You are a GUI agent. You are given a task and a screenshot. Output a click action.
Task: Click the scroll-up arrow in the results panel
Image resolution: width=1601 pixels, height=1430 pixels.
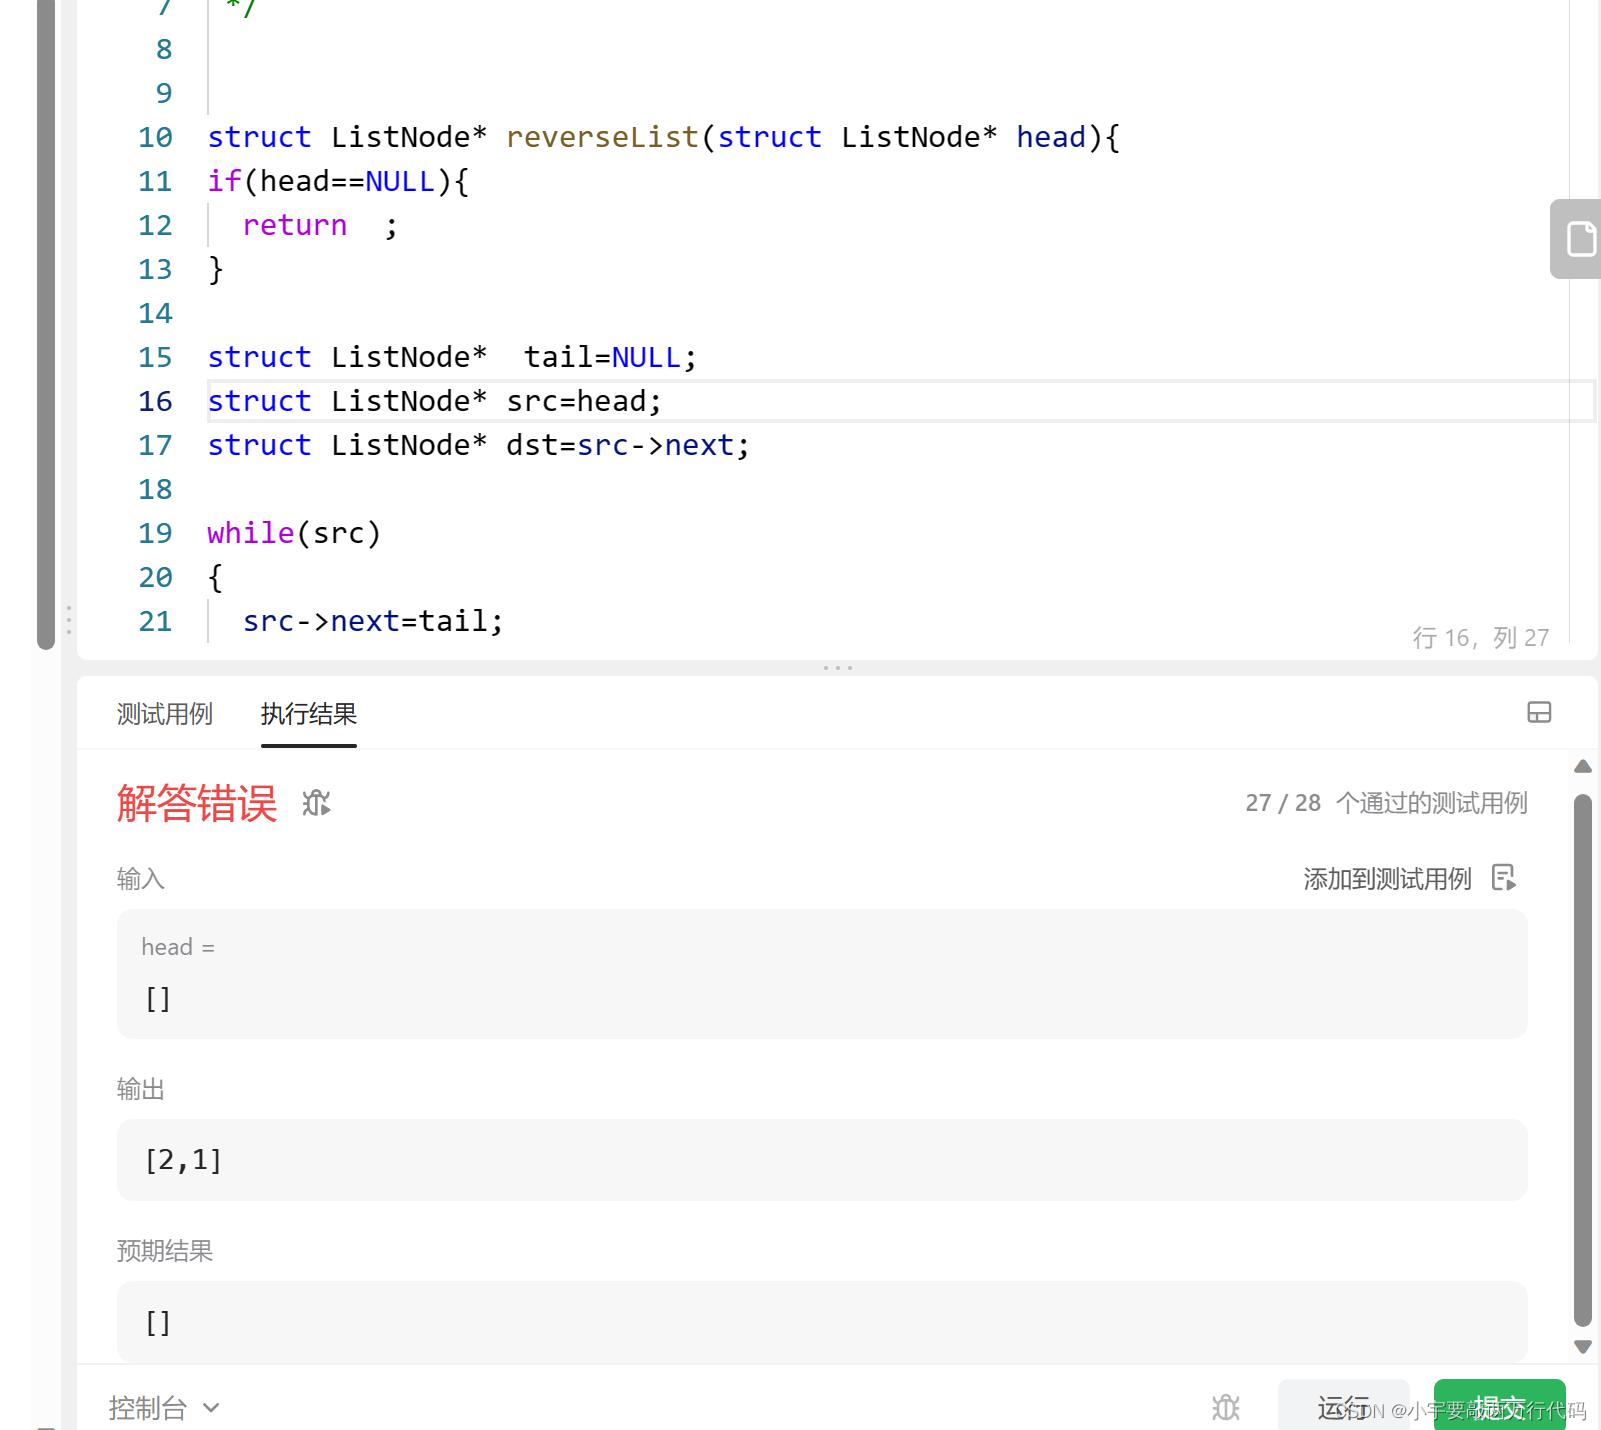point(1583,767)
